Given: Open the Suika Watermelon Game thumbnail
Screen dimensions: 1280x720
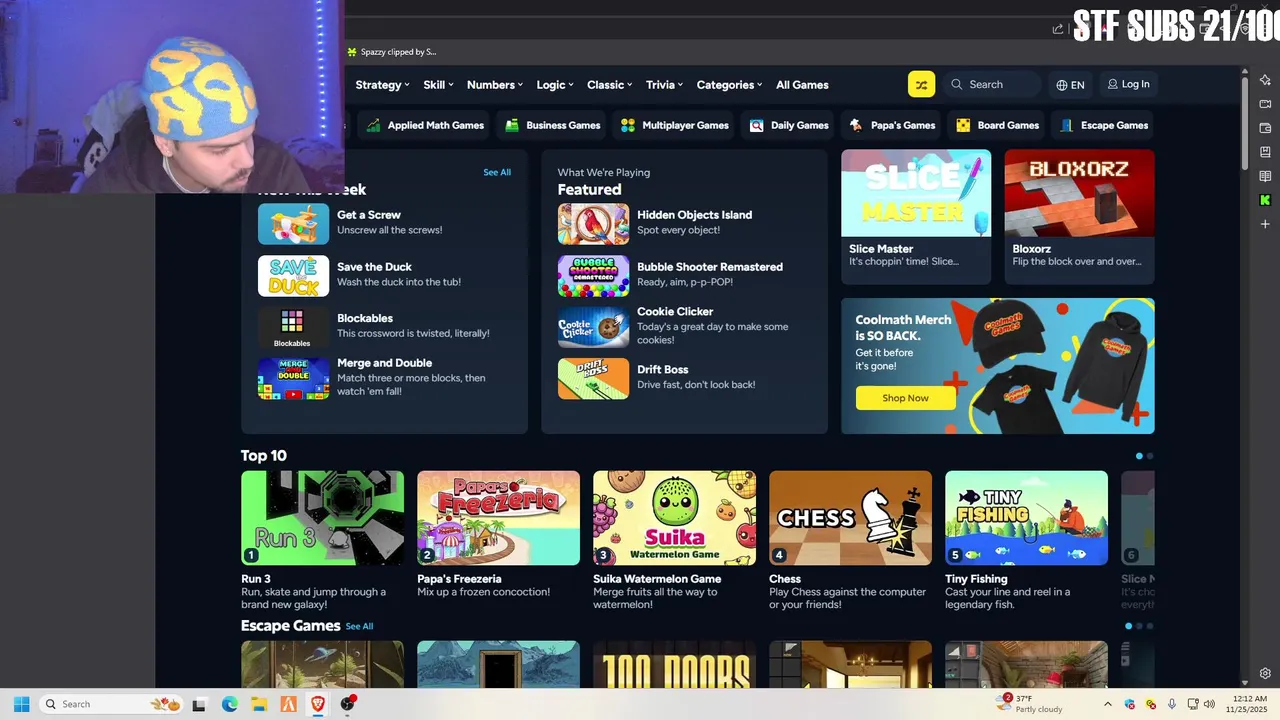Looking at the screenshot, I should tap(674, 518).
